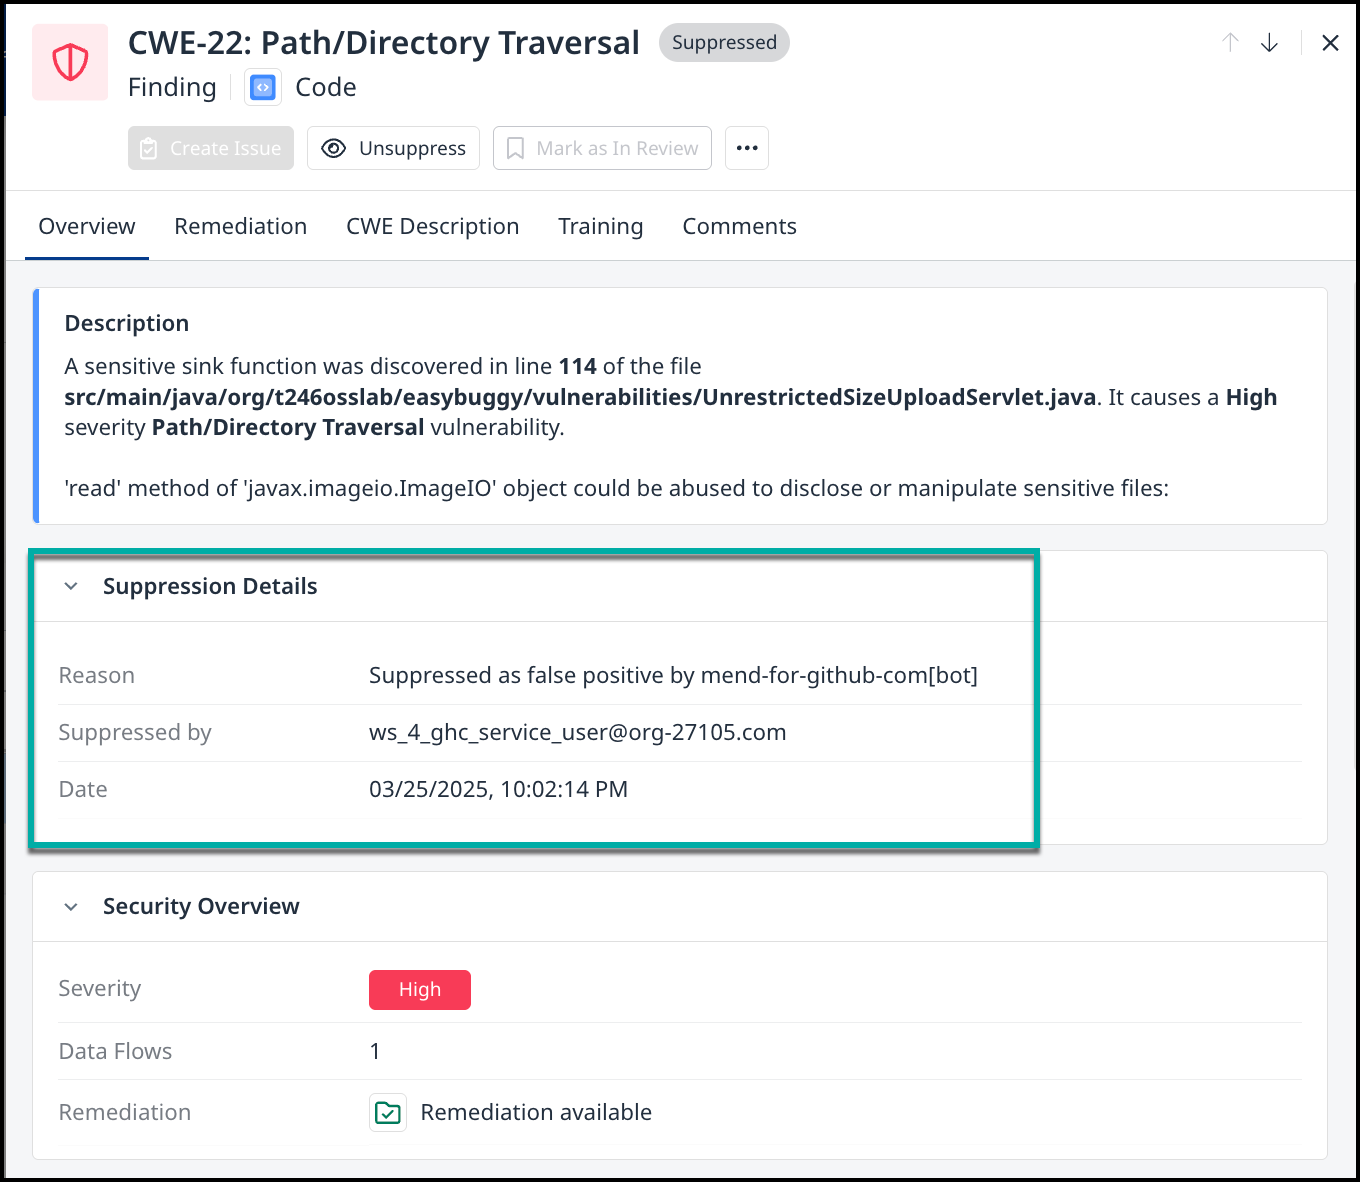Click the green Remediation available icon
The height and width of the screenshot is (1182, 1360).
coord(387,1113)
